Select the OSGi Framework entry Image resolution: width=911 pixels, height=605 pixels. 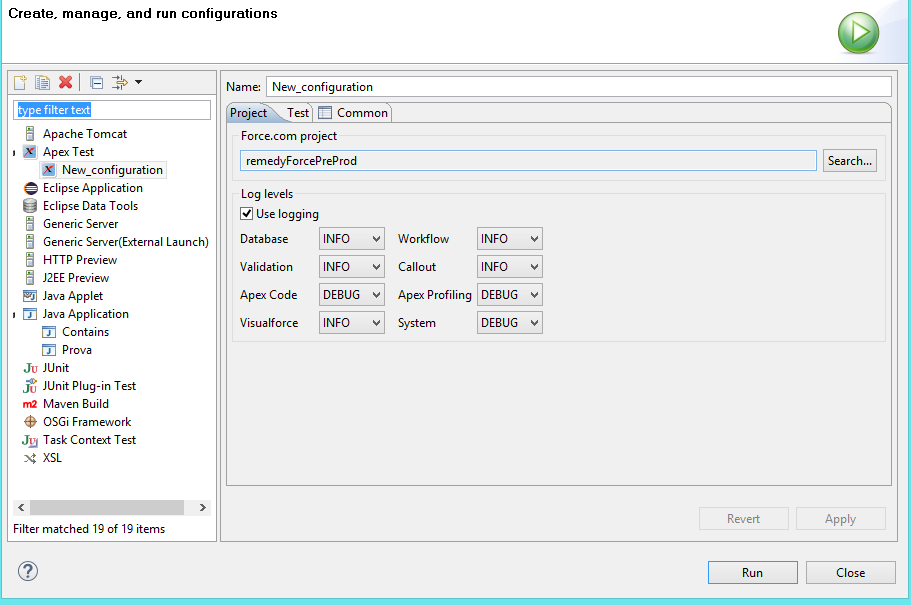click(86, 422)
